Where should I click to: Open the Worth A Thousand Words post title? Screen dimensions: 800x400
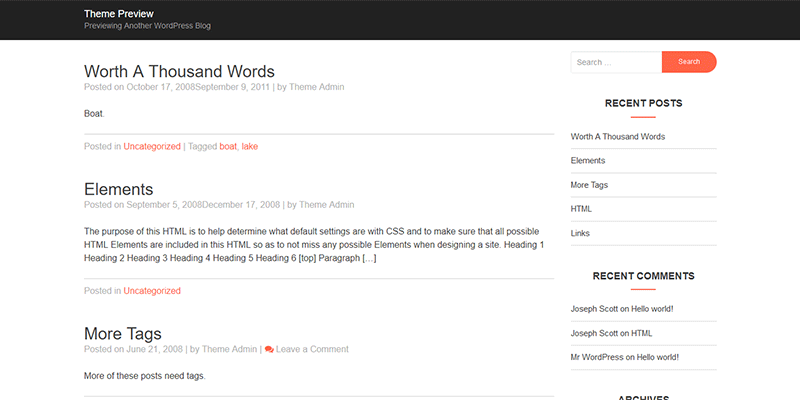pos(179,71)
